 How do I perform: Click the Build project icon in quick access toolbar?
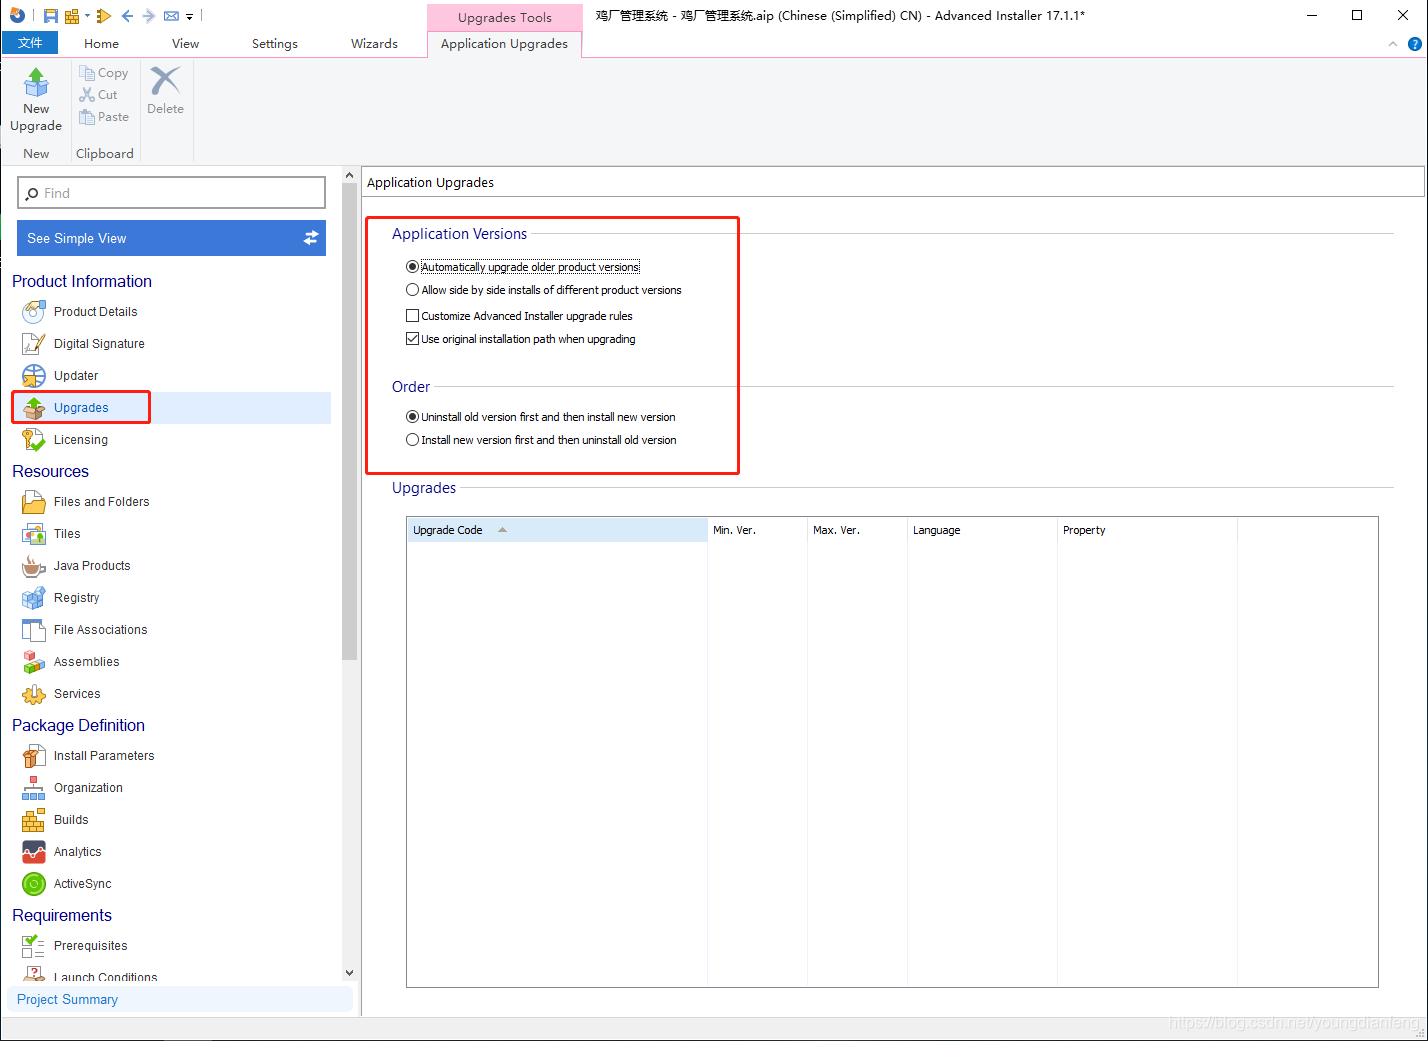coord(72,16)
